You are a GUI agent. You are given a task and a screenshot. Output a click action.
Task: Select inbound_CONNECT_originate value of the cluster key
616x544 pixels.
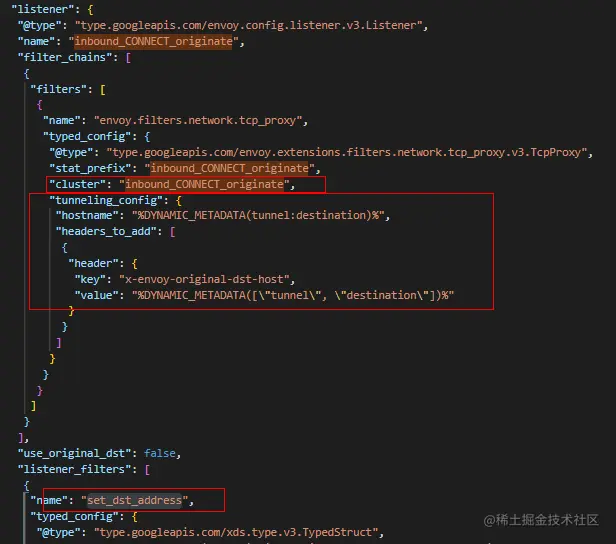tap(204, 184)
